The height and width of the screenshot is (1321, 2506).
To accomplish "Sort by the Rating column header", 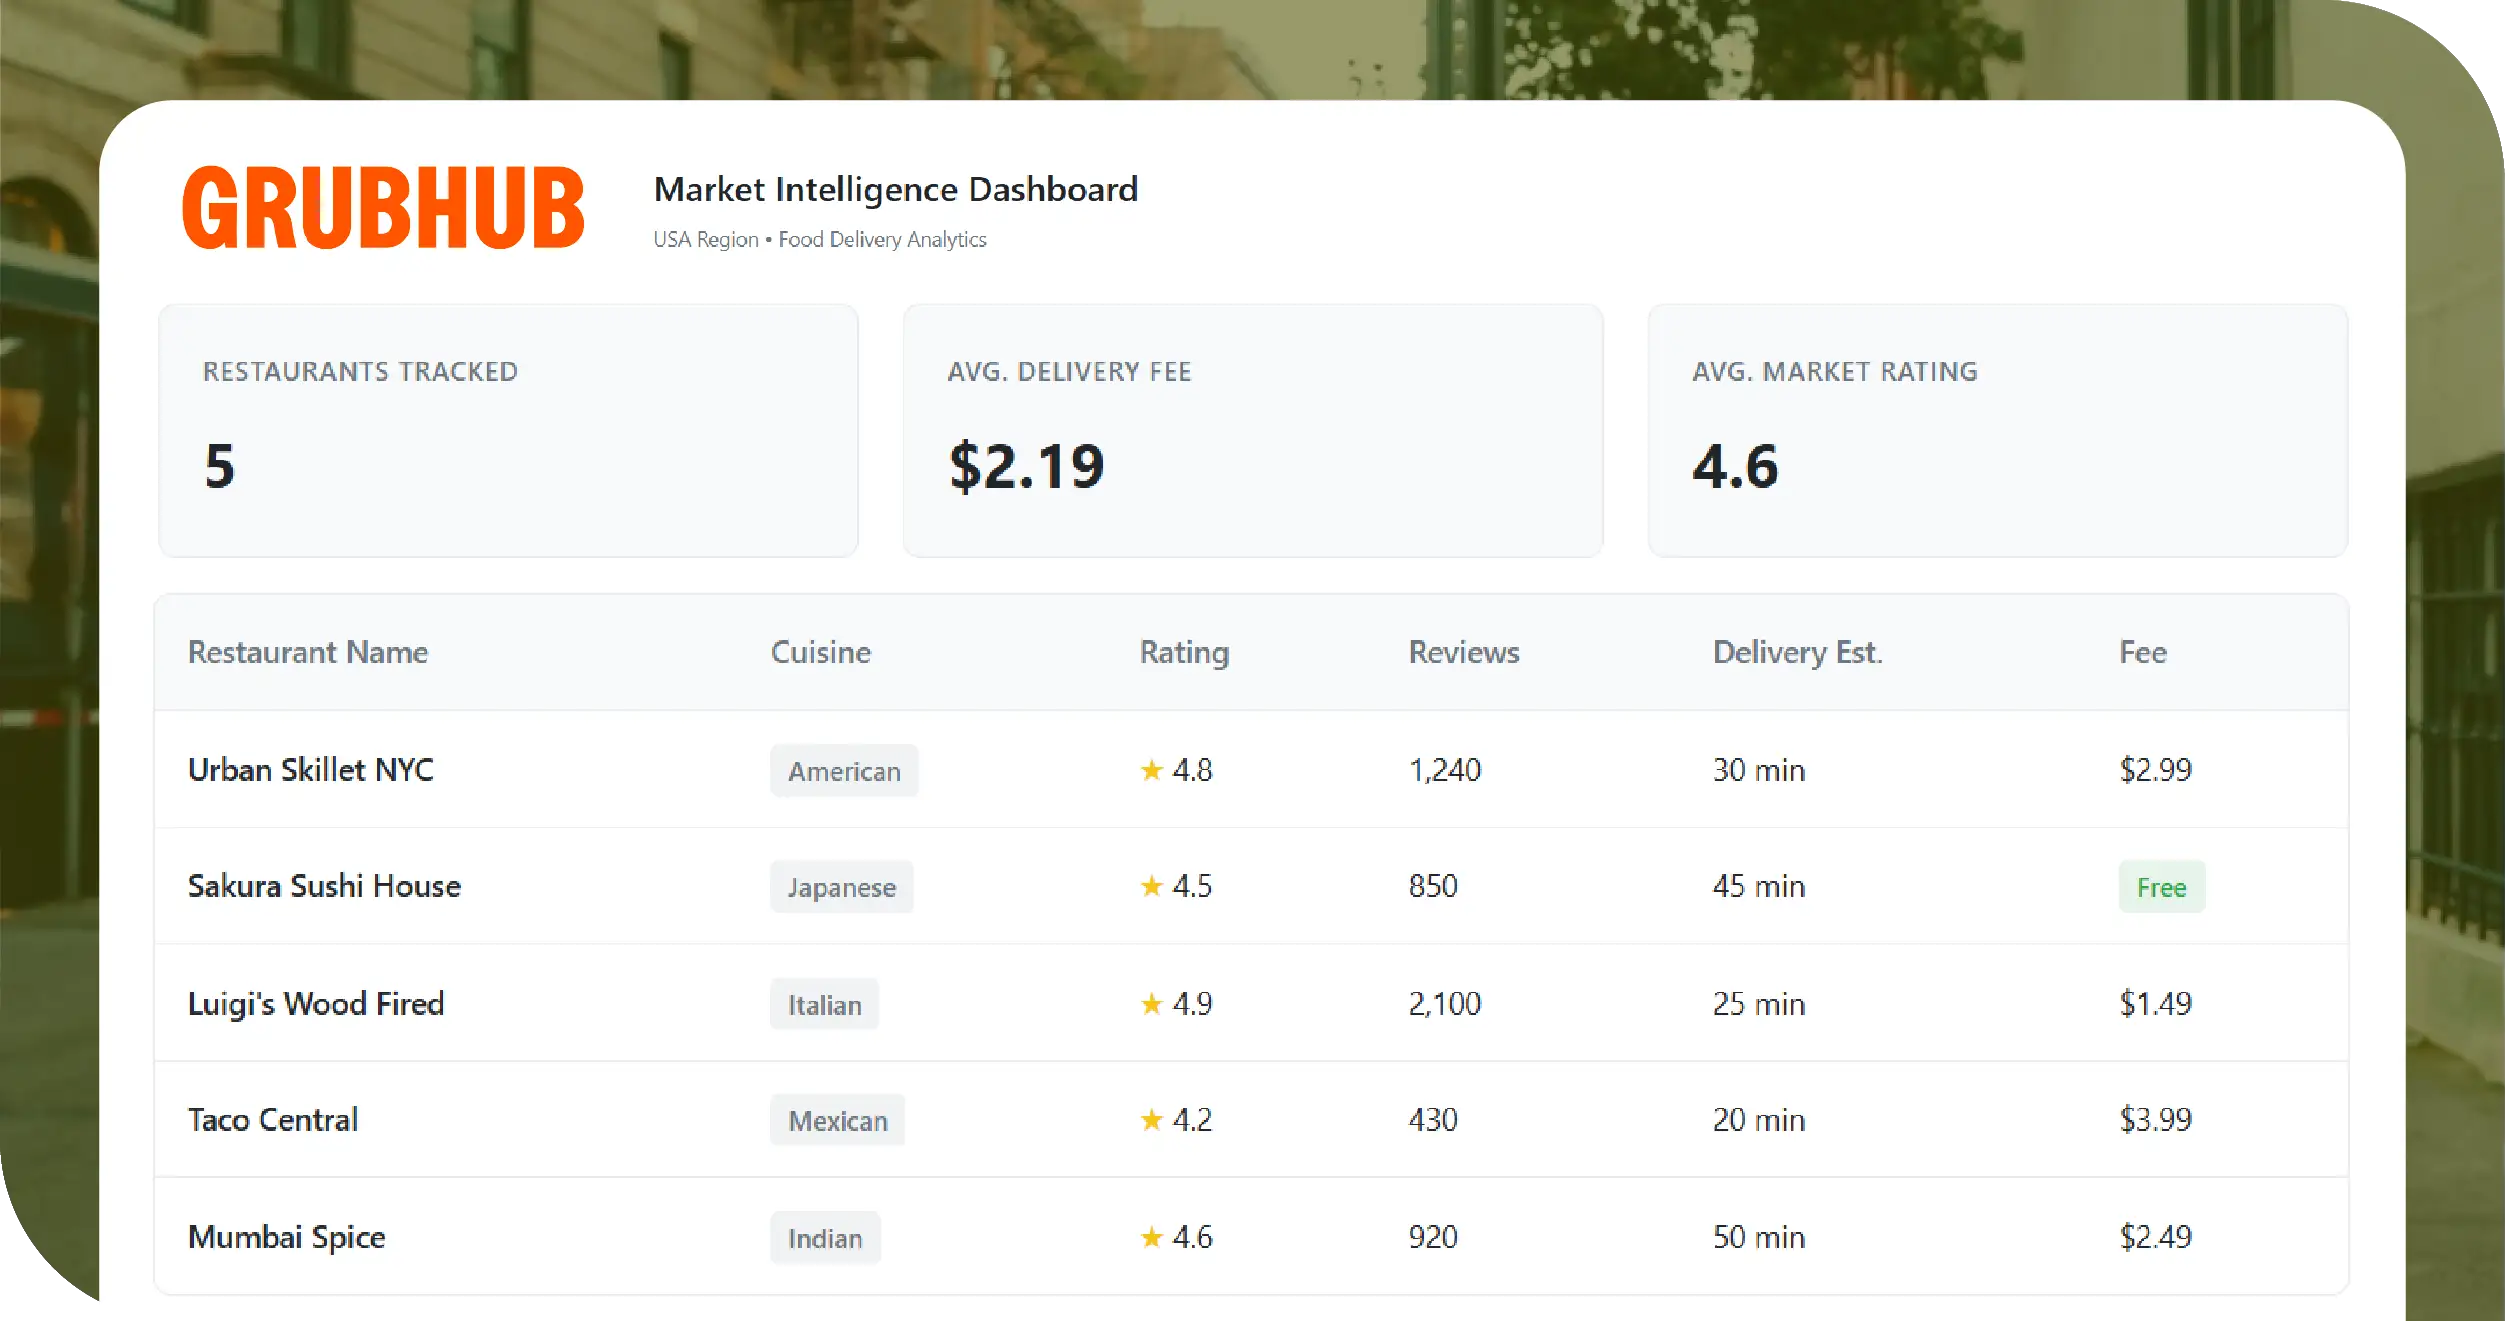I will click(1184, 653).
